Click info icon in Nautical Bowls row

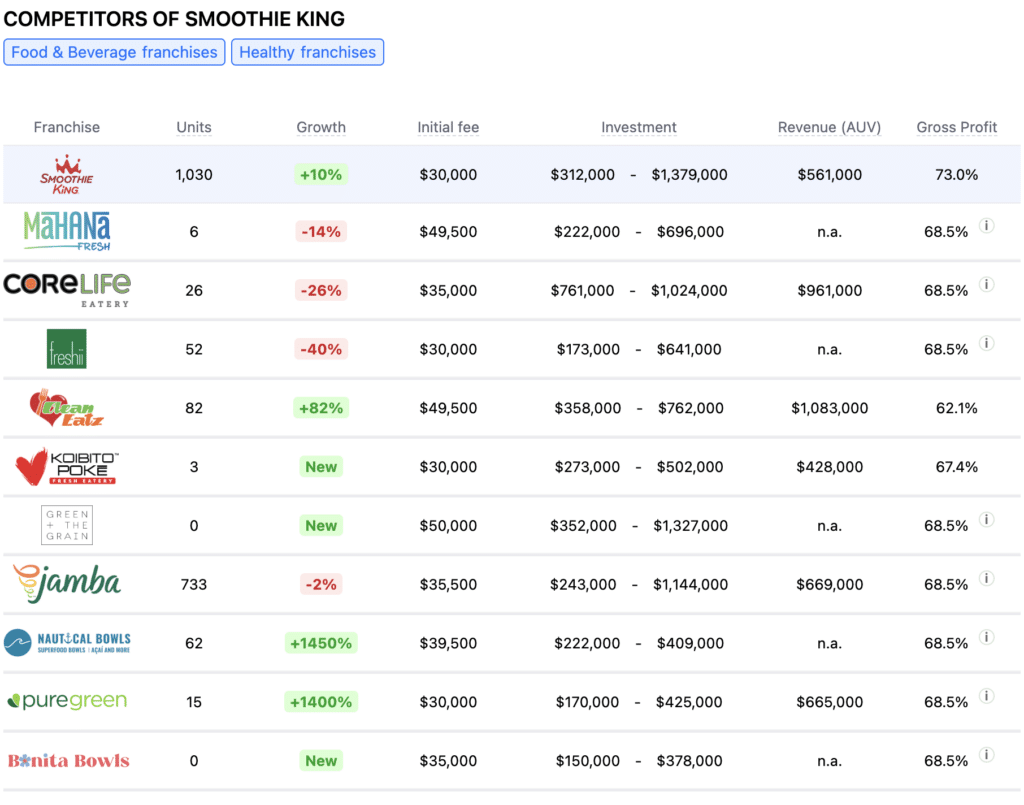pos(987,637)
